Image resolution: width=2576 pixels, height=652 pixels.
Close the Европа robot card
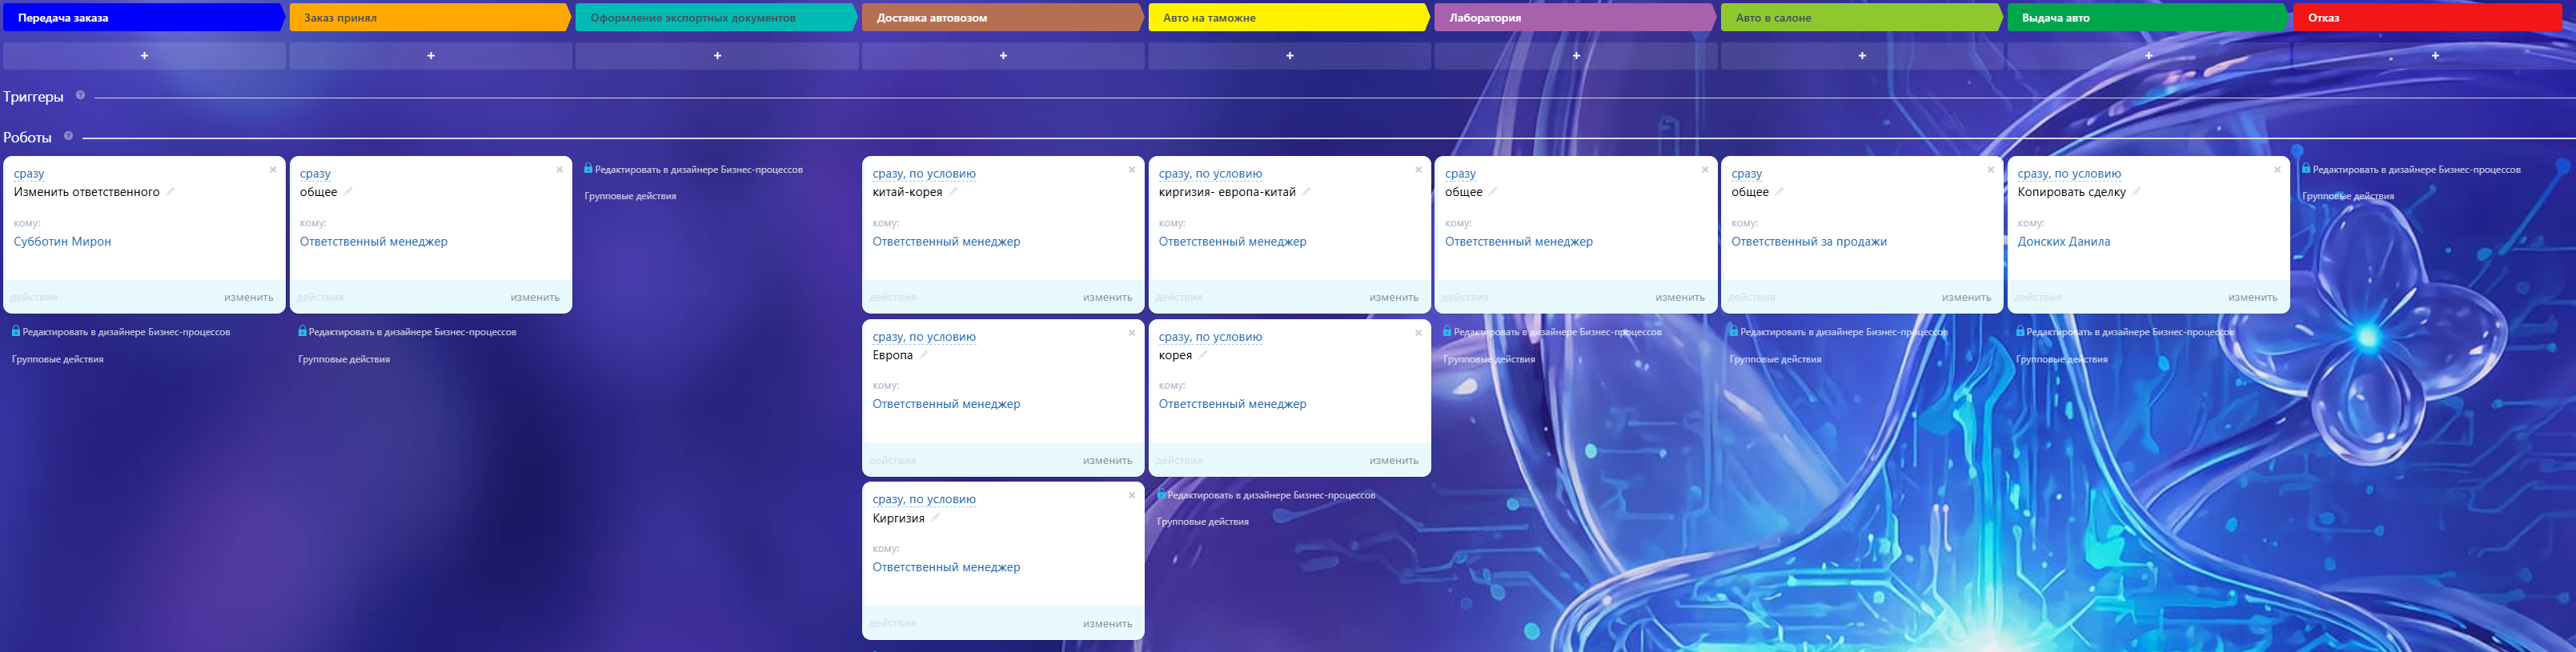tap(1132, 333)
